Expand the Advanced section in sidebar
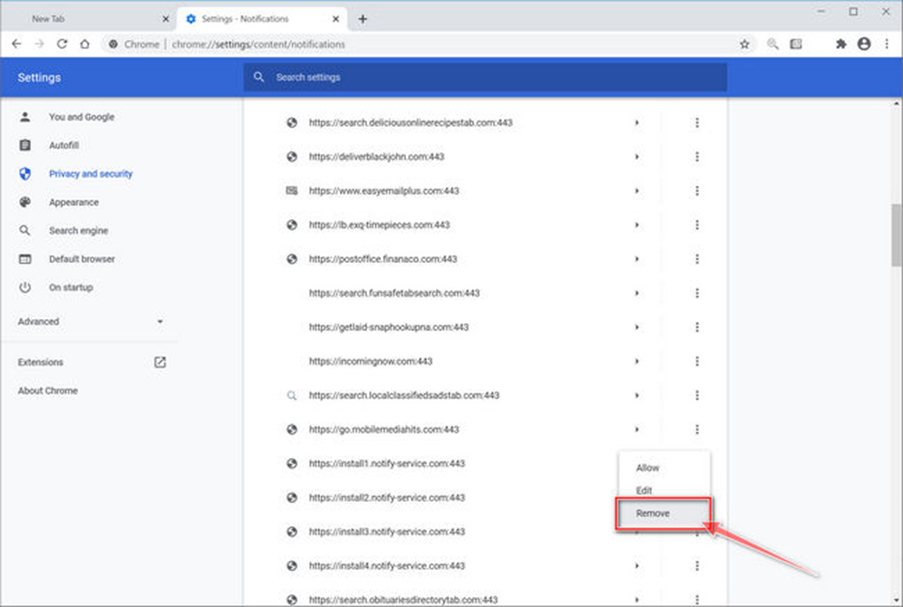 click(90, 321)
